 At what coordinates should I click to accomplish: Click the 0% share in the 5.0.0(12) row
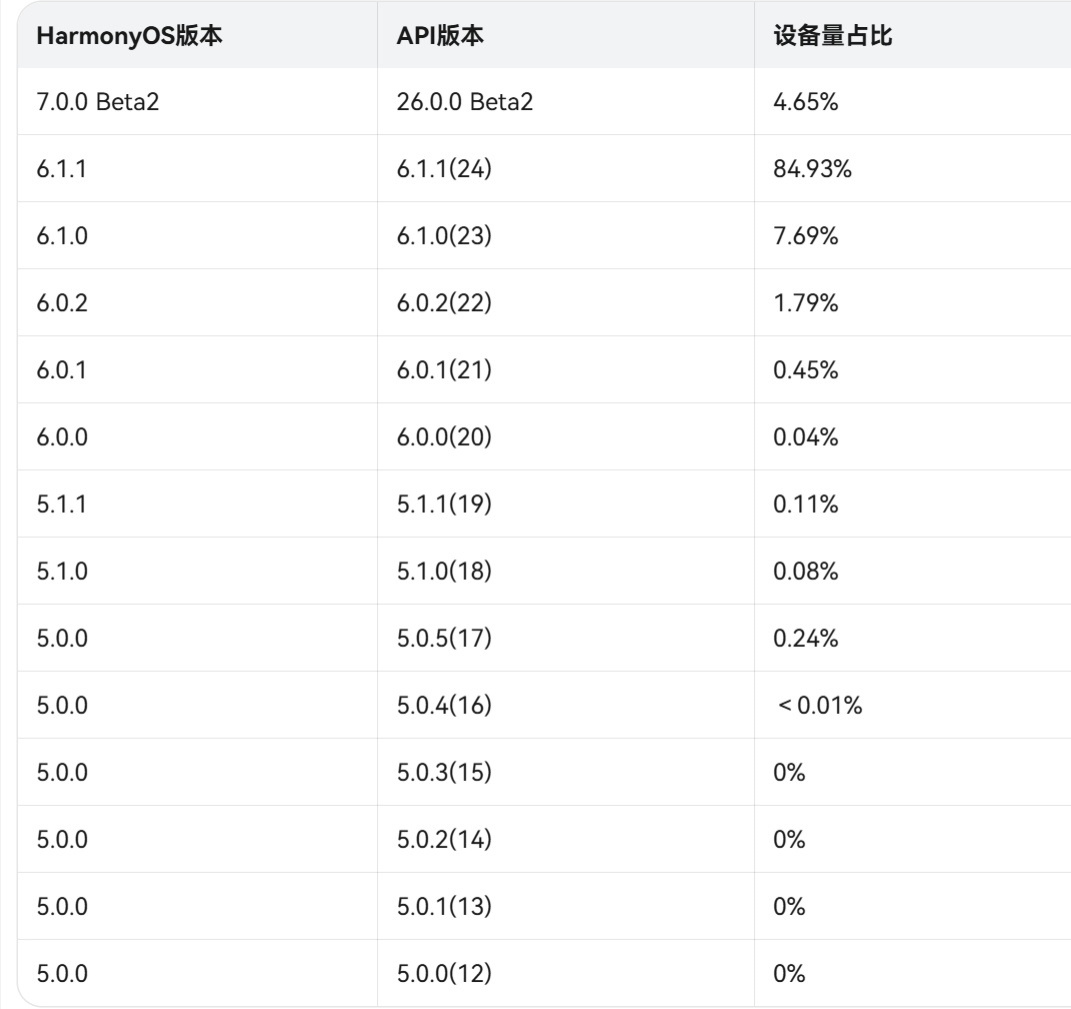click(x=789, y=973)
